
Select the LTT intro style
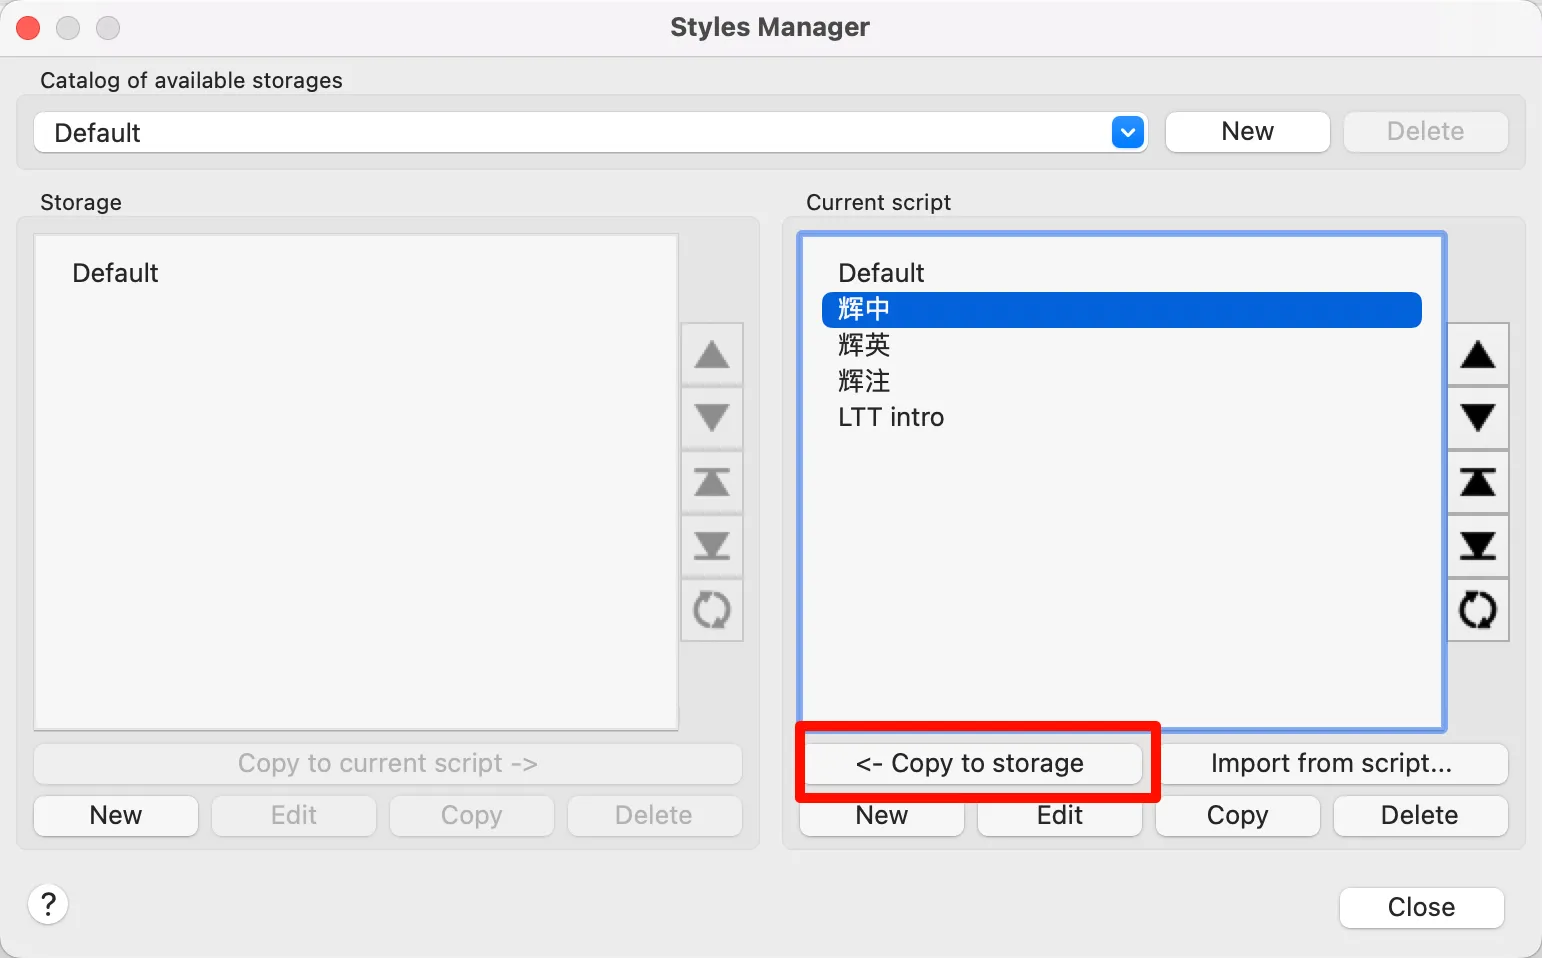[891, 417]
